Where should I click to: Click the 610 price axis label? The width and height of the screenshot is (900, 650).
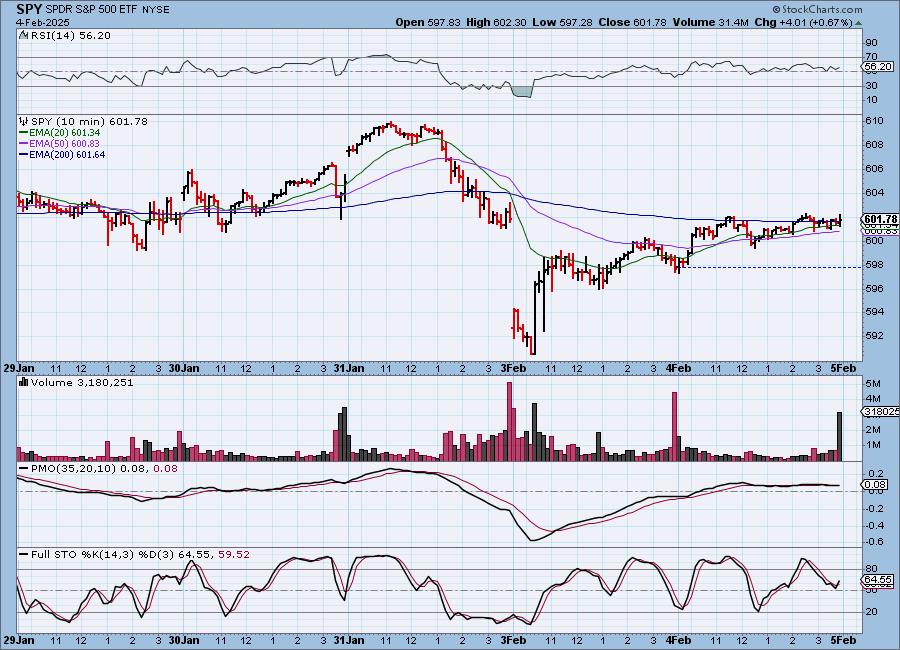(875, 121)
